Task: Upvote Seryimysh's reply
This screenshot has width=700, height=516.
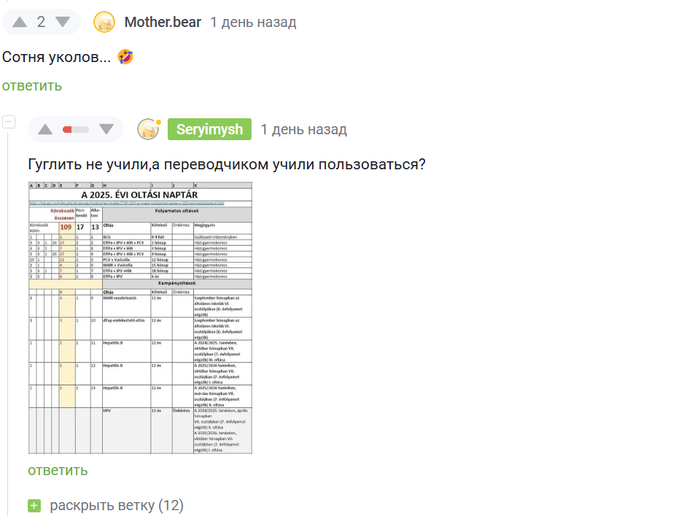Action: tap(45, 129)
